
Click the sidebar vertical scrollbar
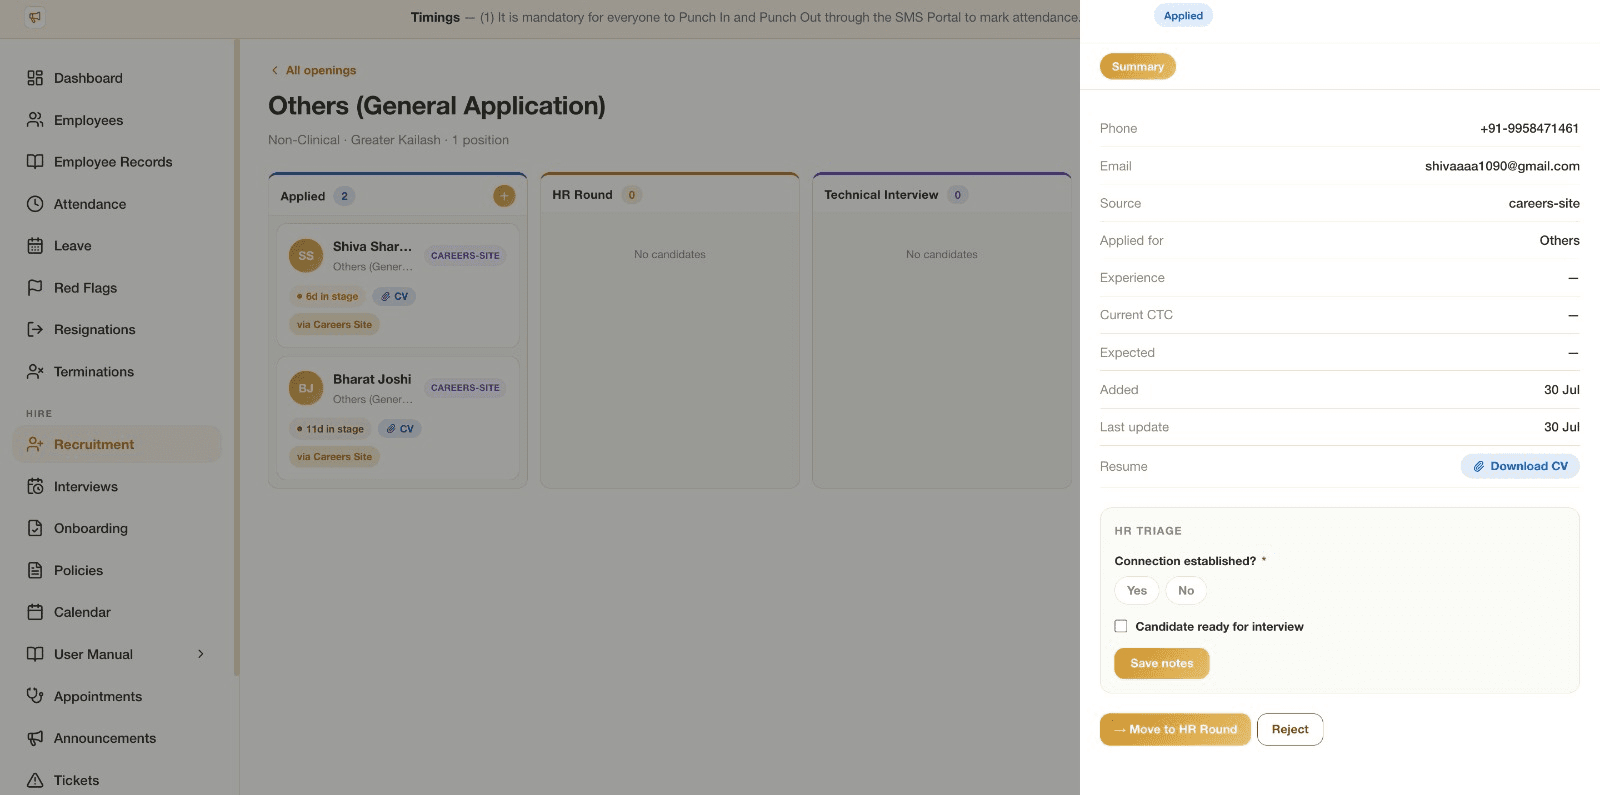tap(236, 357)
